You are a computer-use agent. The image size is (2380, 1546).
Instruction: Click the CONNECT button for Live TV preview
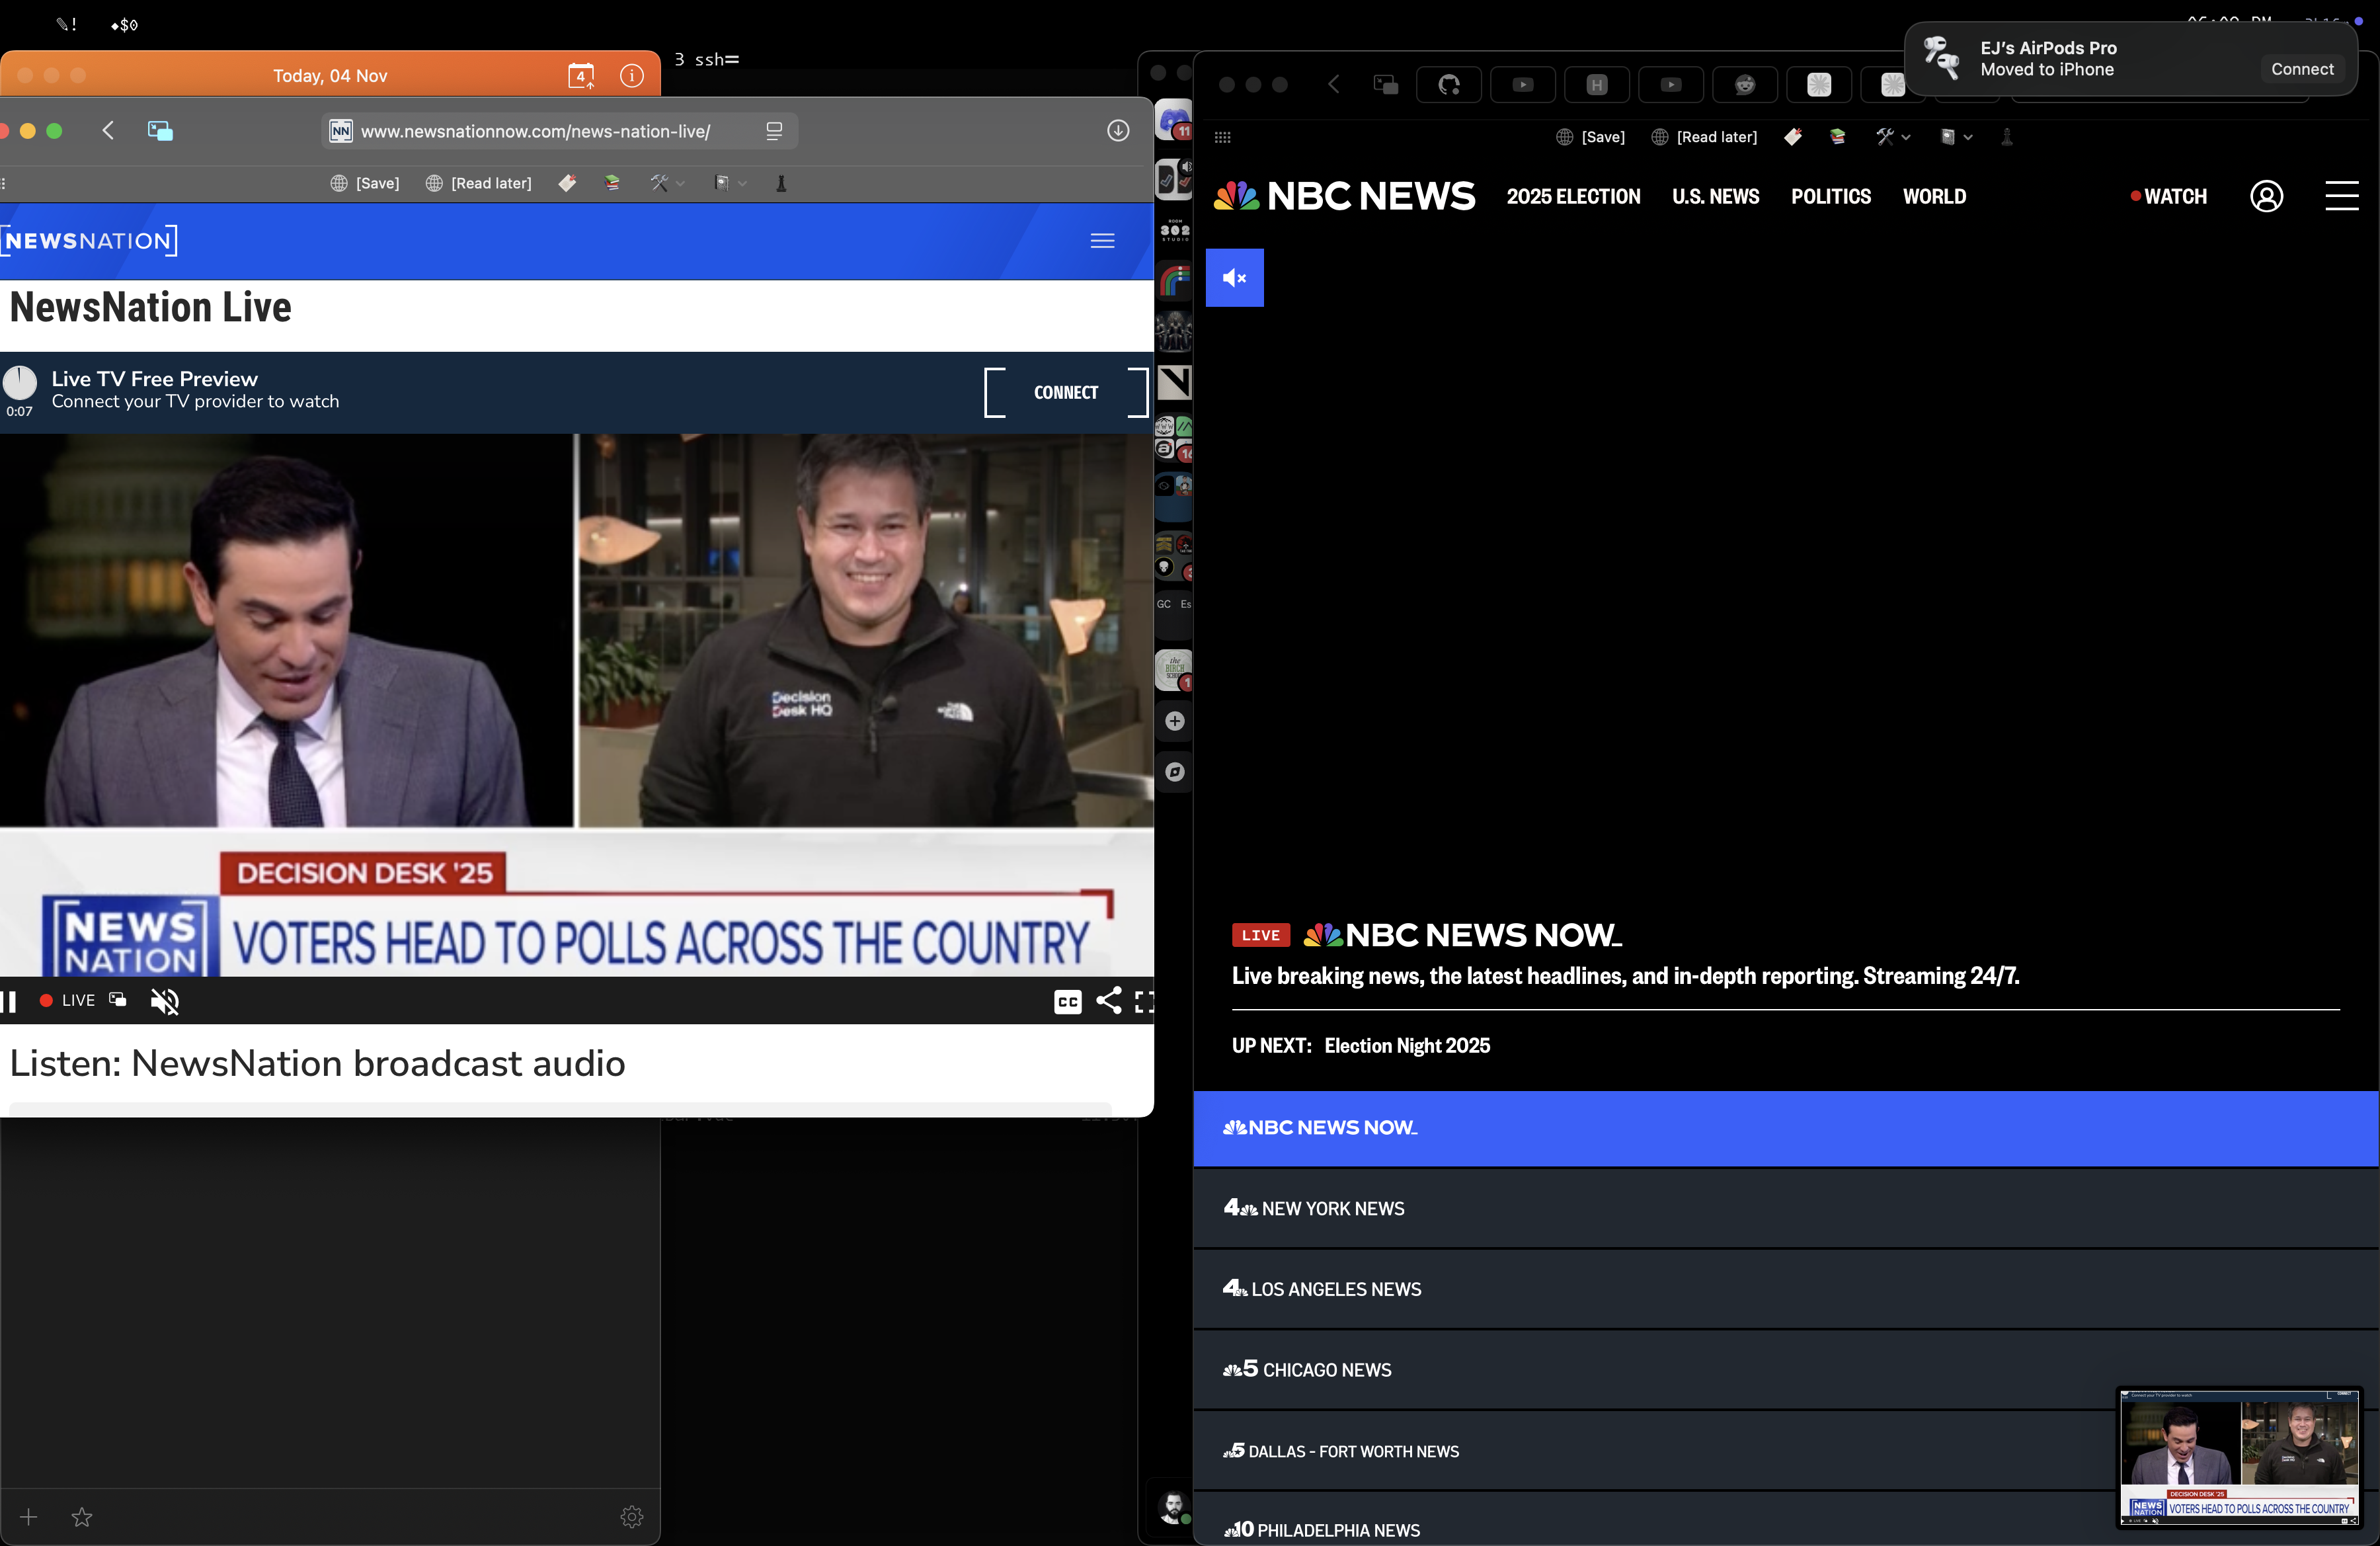coord(1065,392)
